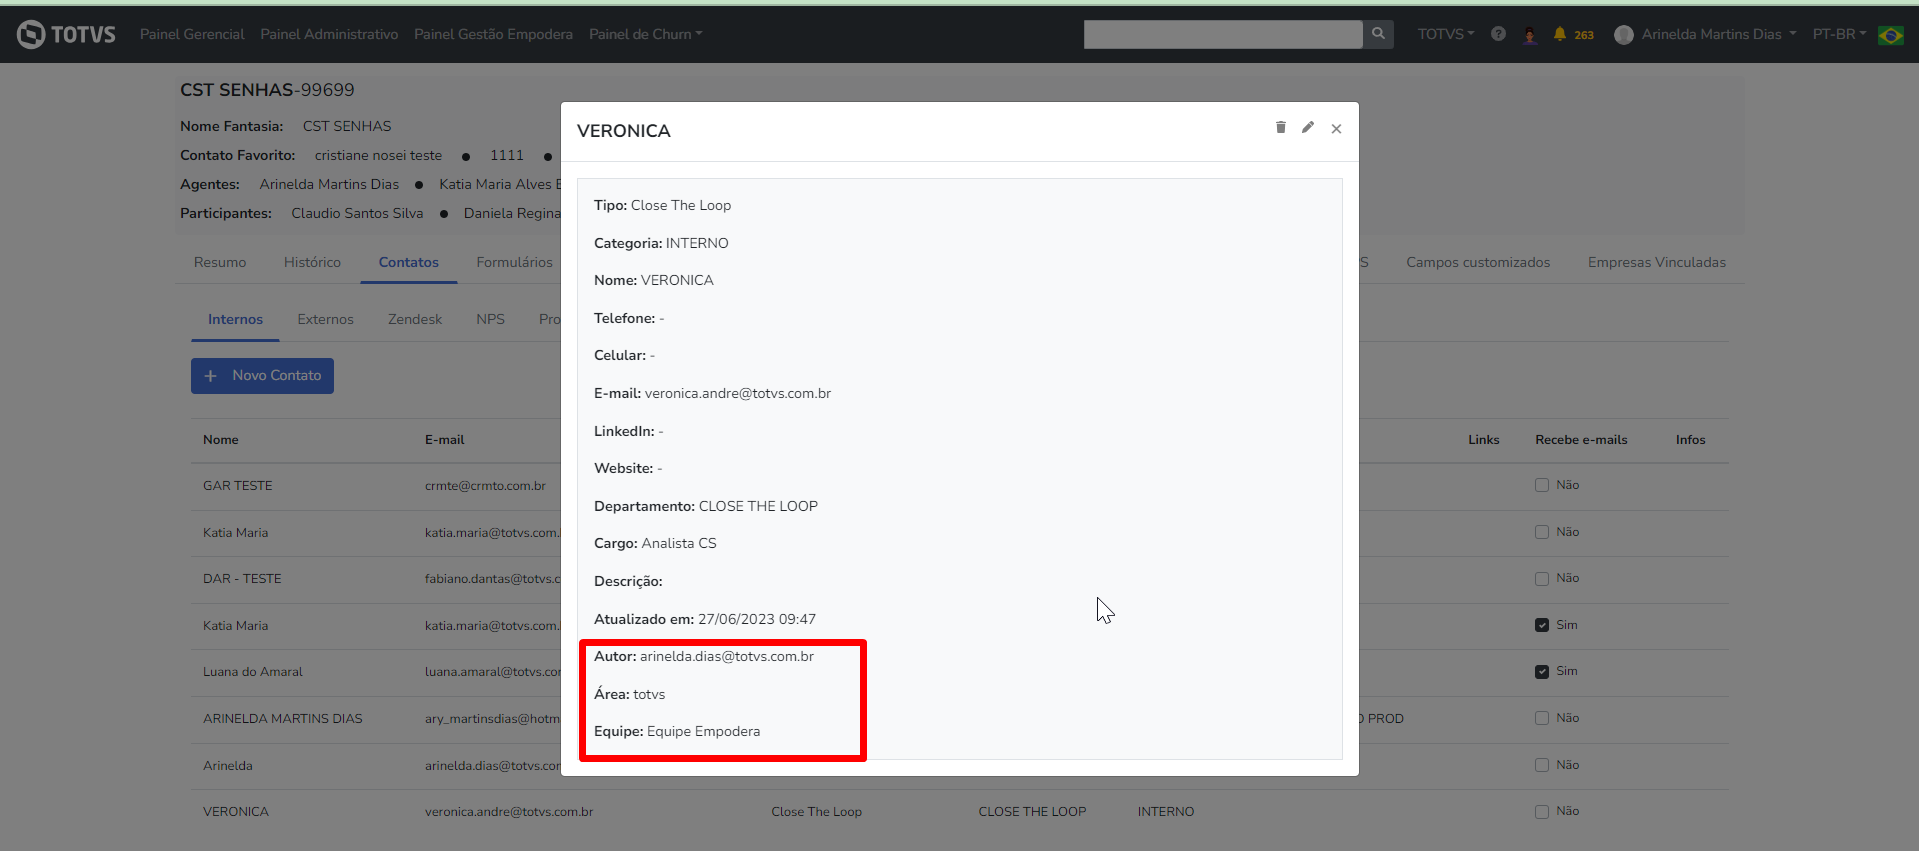Image resolution: width=1919 pixels, height=851 pixels.
Task: Open the Formulários tab
Action: pos(514,262)
